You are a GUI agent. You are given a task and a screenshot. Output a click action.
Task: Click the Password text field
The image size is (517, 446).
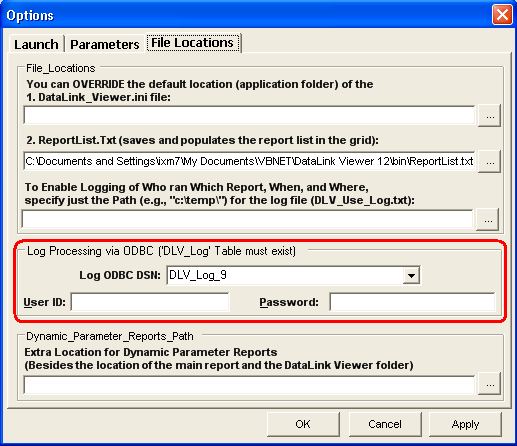412,302
